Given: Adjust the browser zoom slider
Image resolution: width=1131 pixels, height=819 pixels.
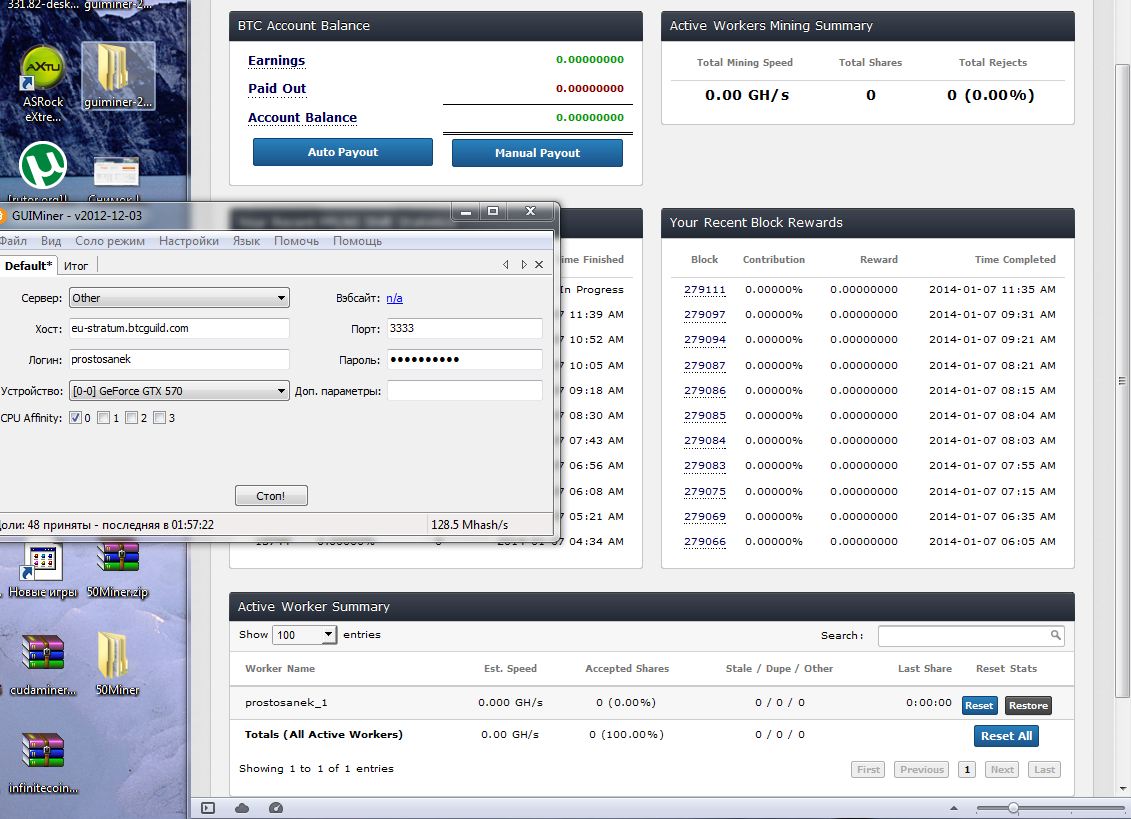Looking at the screenshot, I should pyautogui.click(x=1013, y=808).
